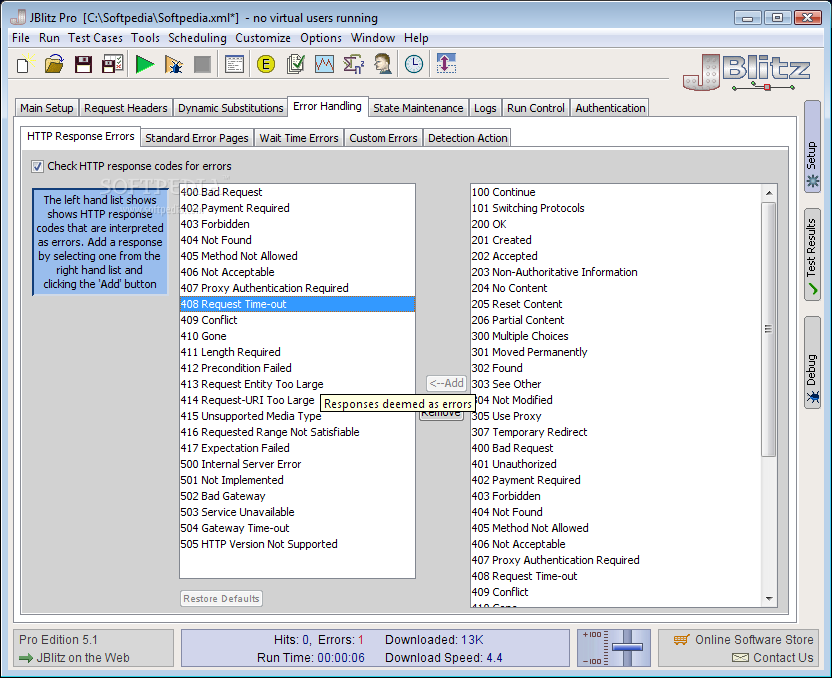Toggle Check HTTP response codes for errors
Viewport: 832px width, 678px height.
click(x=37, y=167)
